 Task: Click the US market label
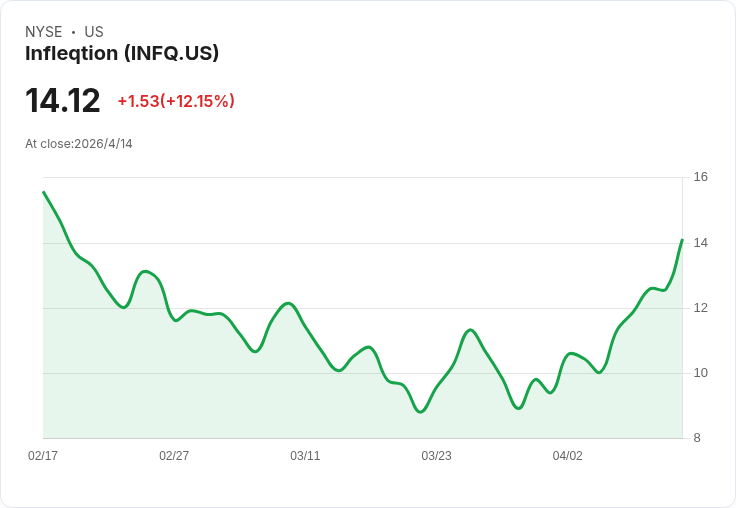click(94, 32)
